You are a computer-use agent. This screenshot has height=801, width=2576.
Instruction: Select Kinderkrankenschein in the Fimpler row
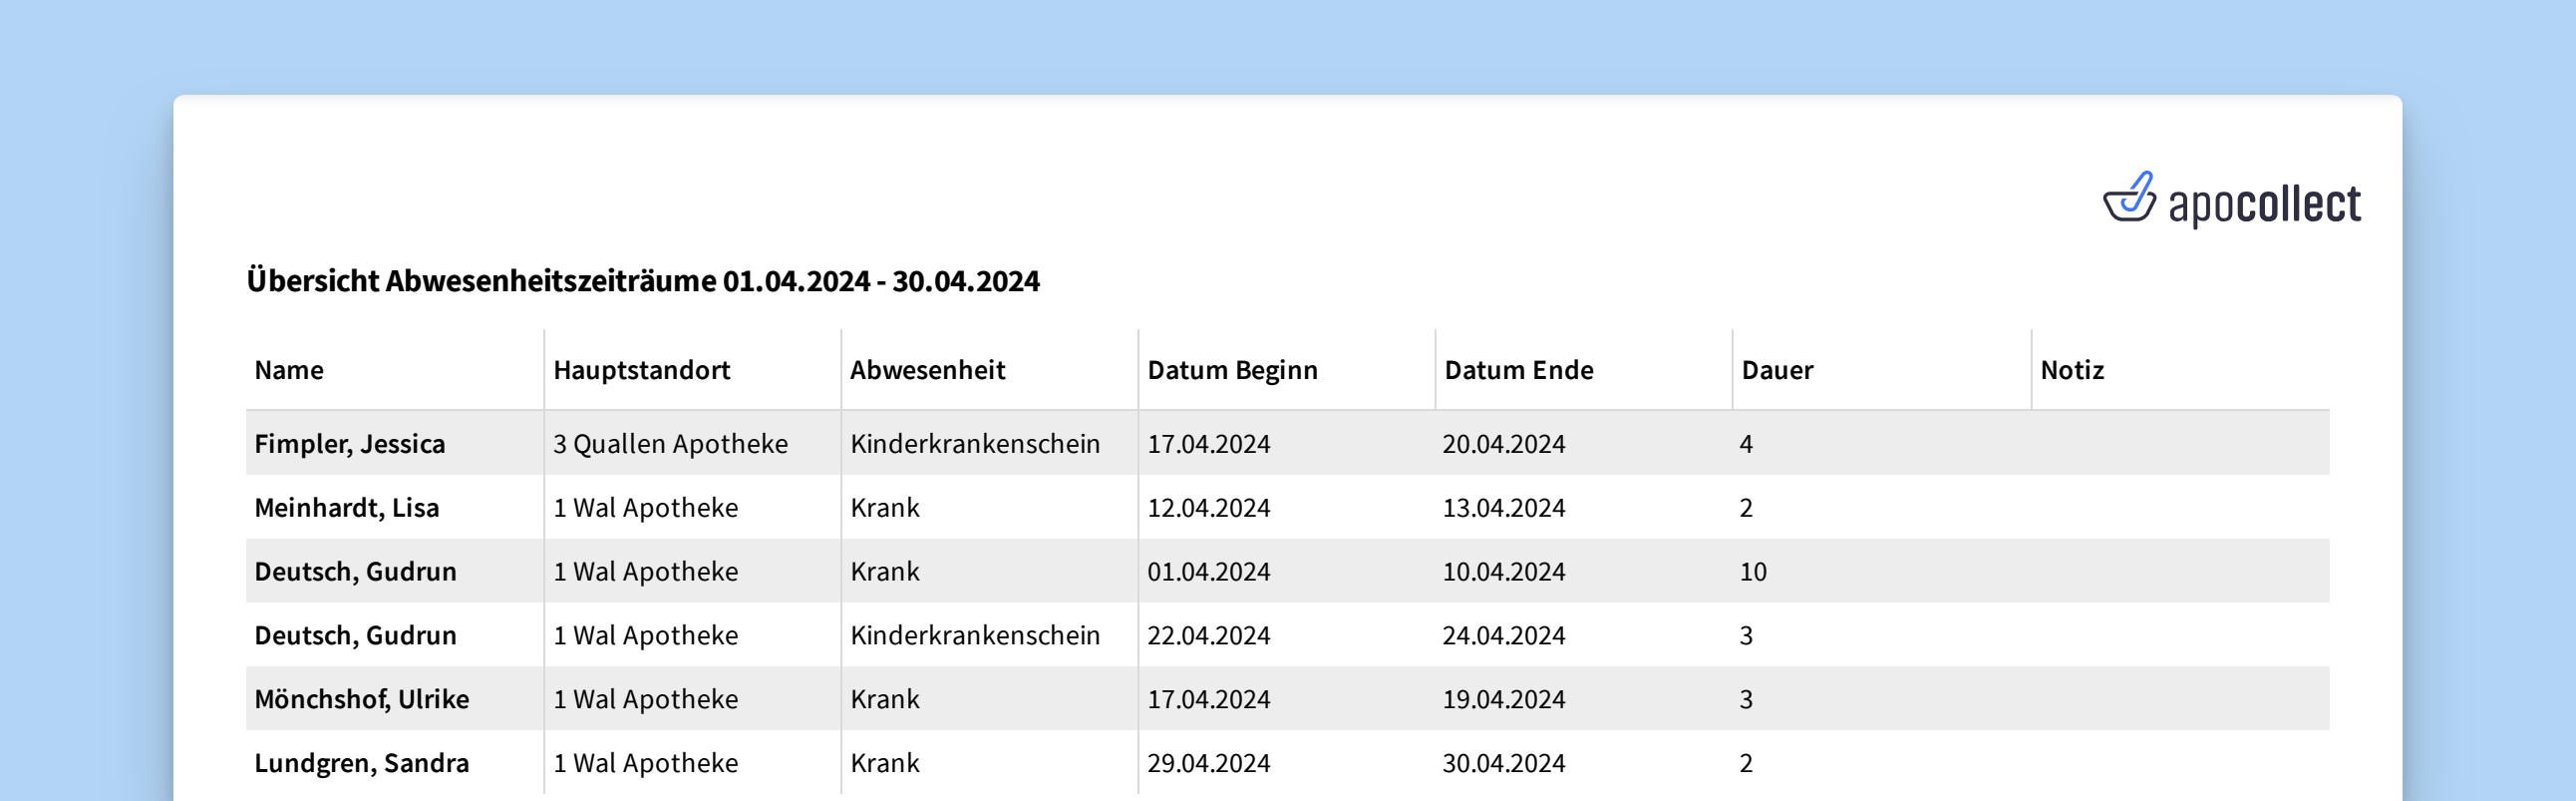(x=975, y=444)
